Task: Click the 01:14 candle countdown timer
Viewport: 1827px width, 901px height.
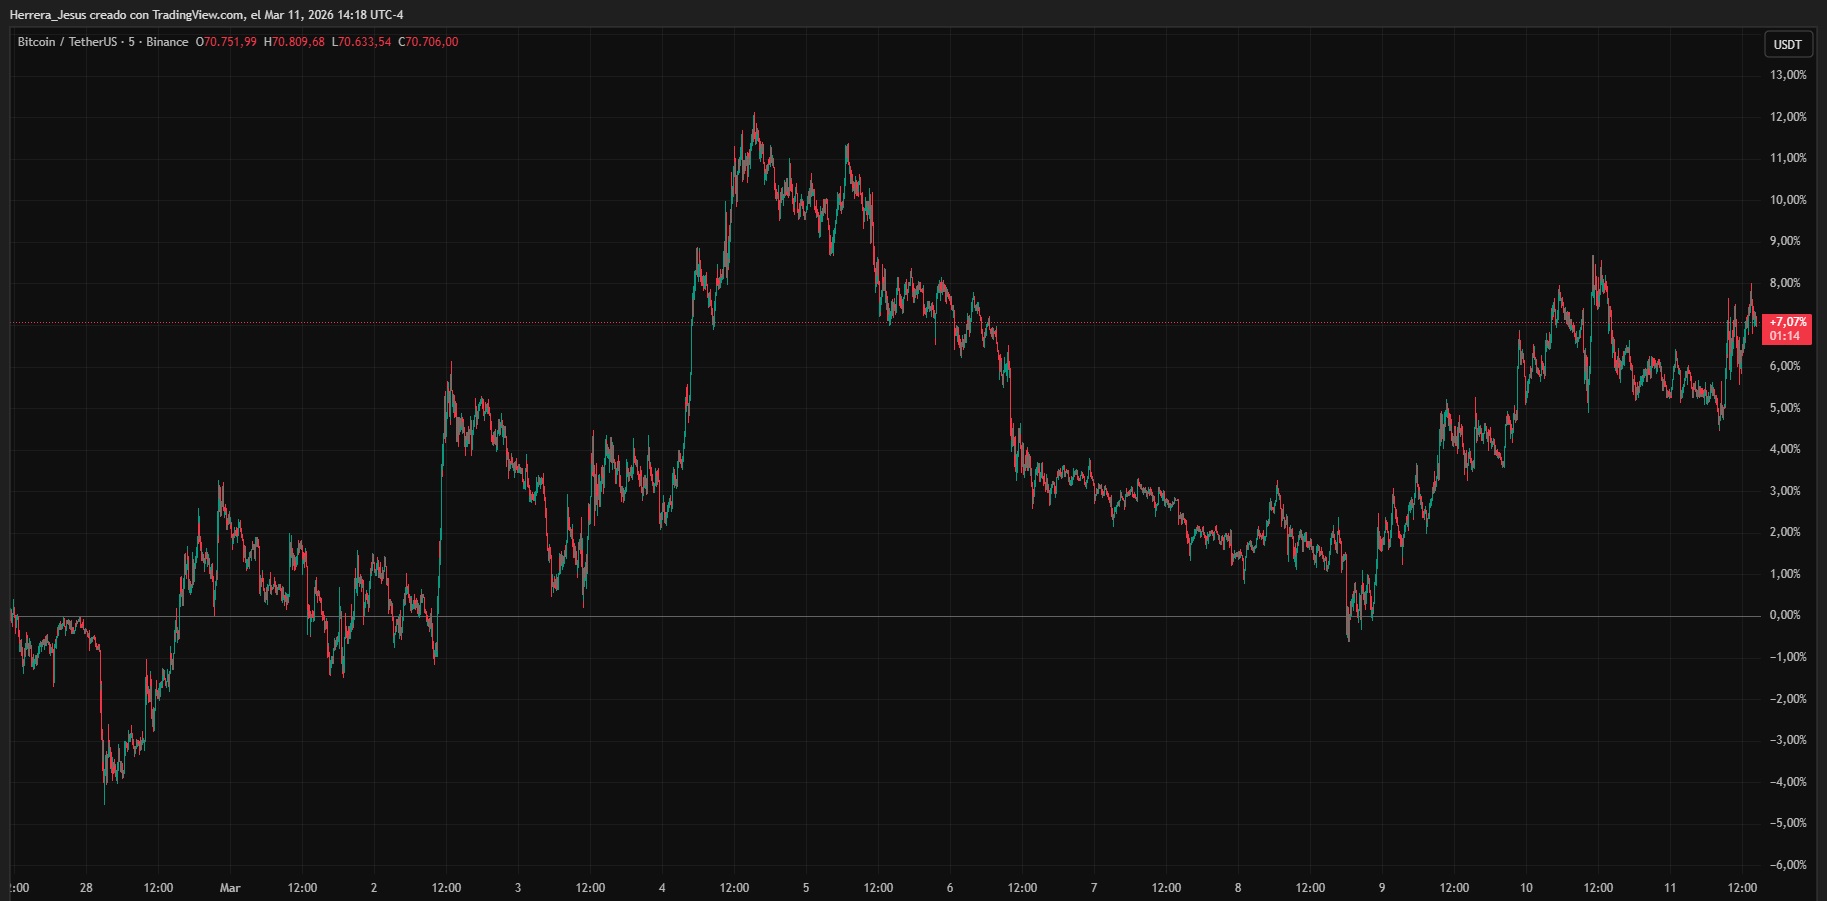Action: coord(1785,336)
